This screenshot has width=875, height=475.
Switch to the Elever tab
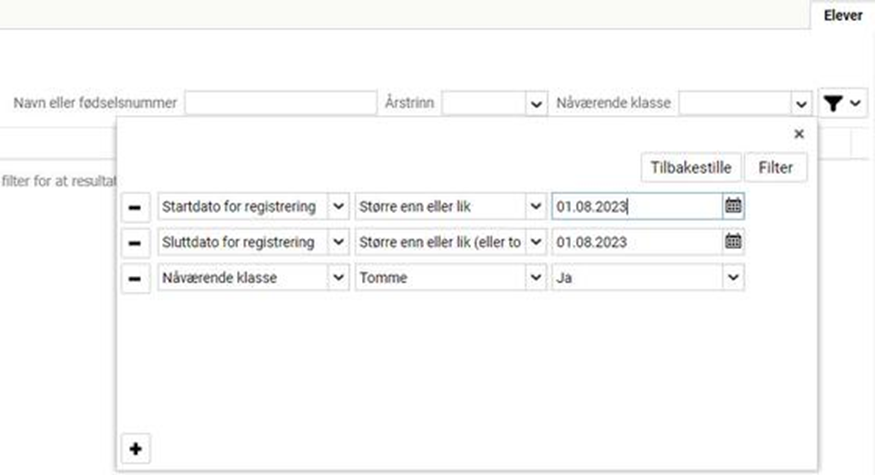click(x=842, y=16)
